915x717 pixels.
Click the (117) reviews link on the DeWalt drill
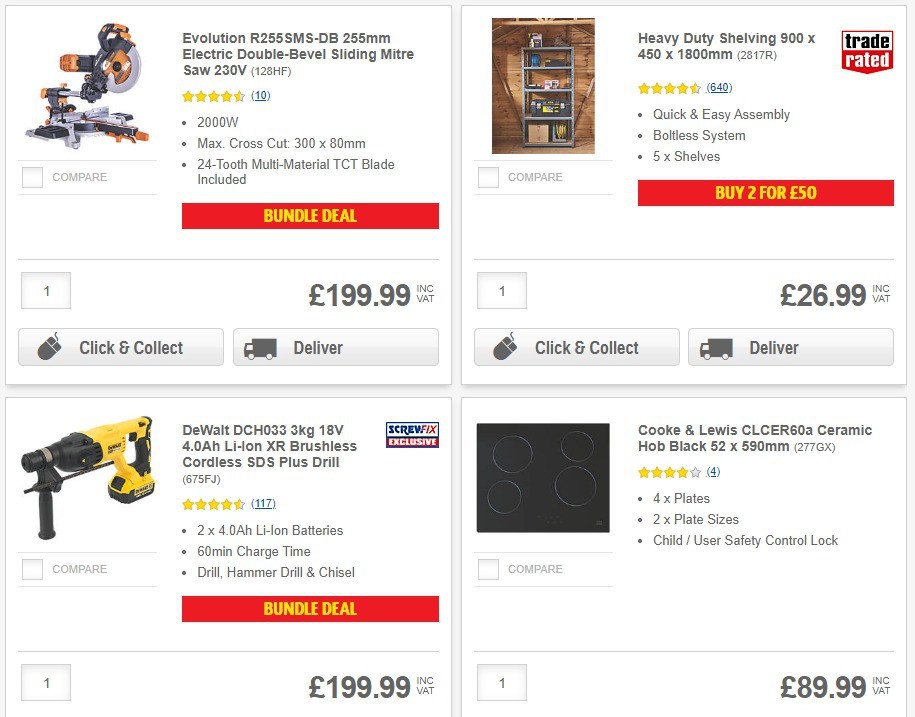(261, 503)
